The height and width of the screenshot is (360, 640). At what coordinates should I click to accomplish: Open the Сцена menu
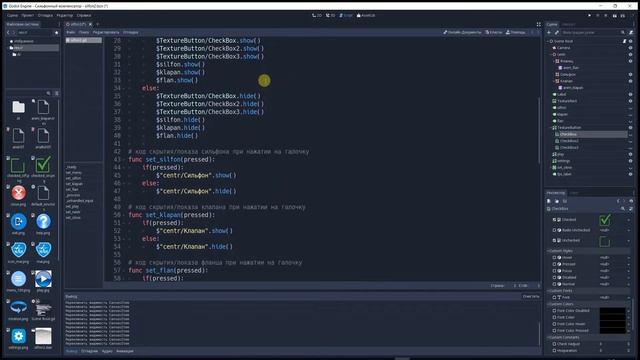[12, 16]
